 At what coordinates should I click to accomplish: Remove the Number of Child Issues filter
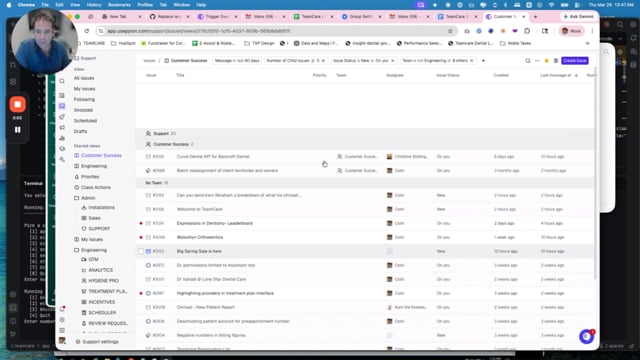click(323, 60)
